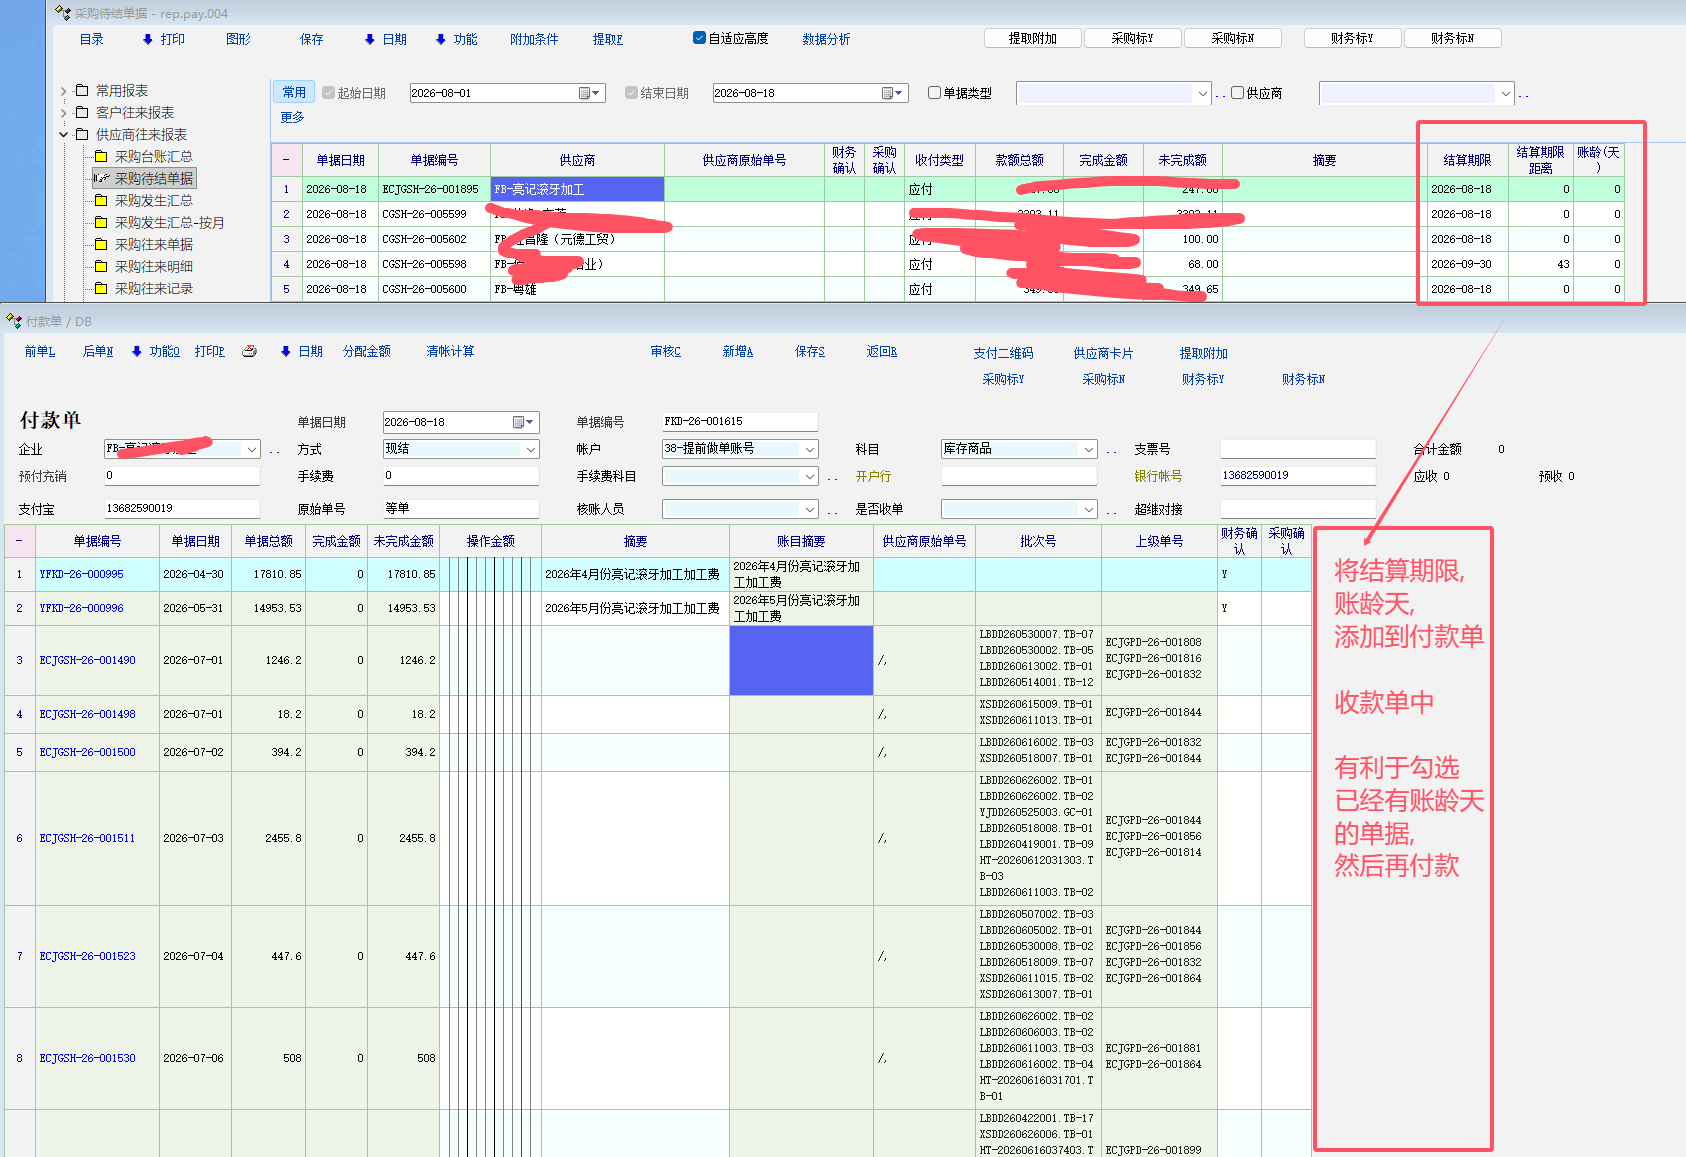Open the 单据类型 dropdown list
Viewport: 1686px width, 1157px height.
coord(1202,94)
